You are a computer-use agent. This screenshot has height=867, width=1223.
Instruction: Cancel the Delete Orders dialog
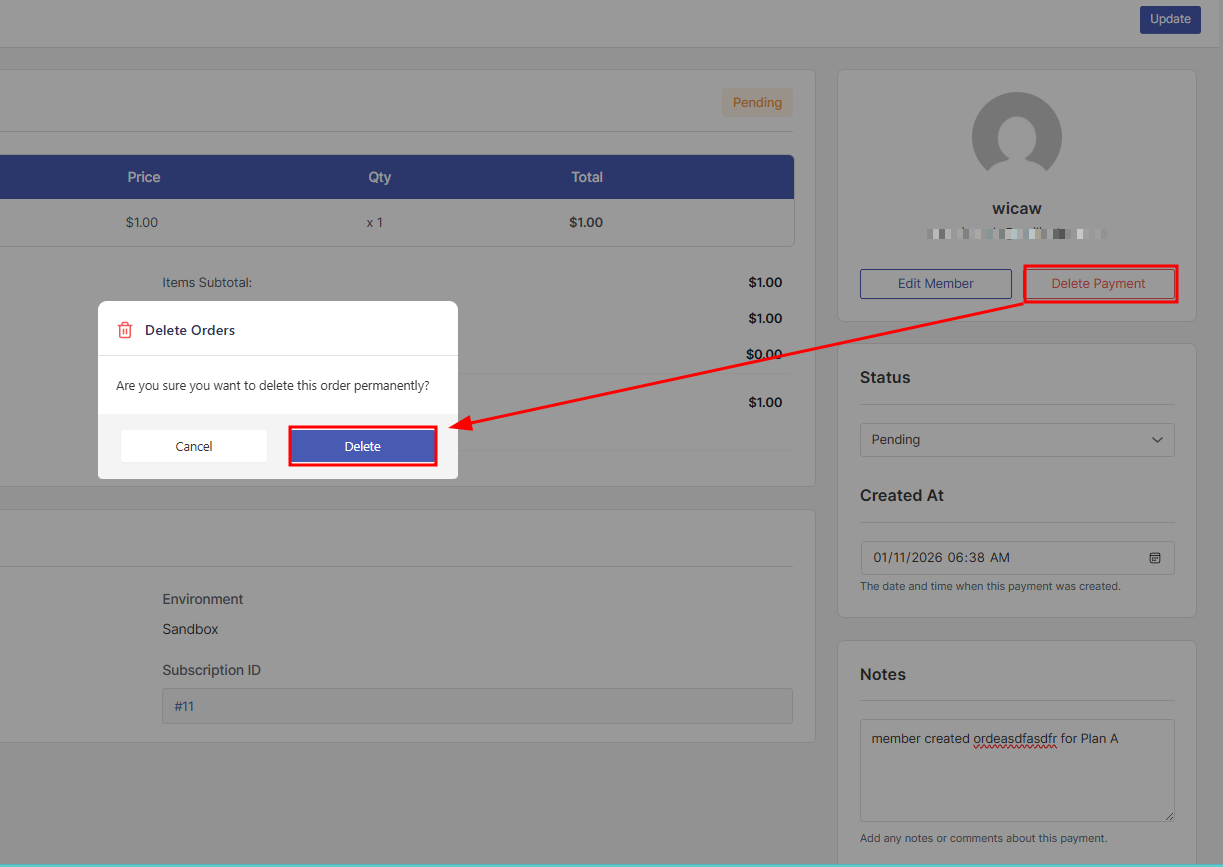click(193, 445)
